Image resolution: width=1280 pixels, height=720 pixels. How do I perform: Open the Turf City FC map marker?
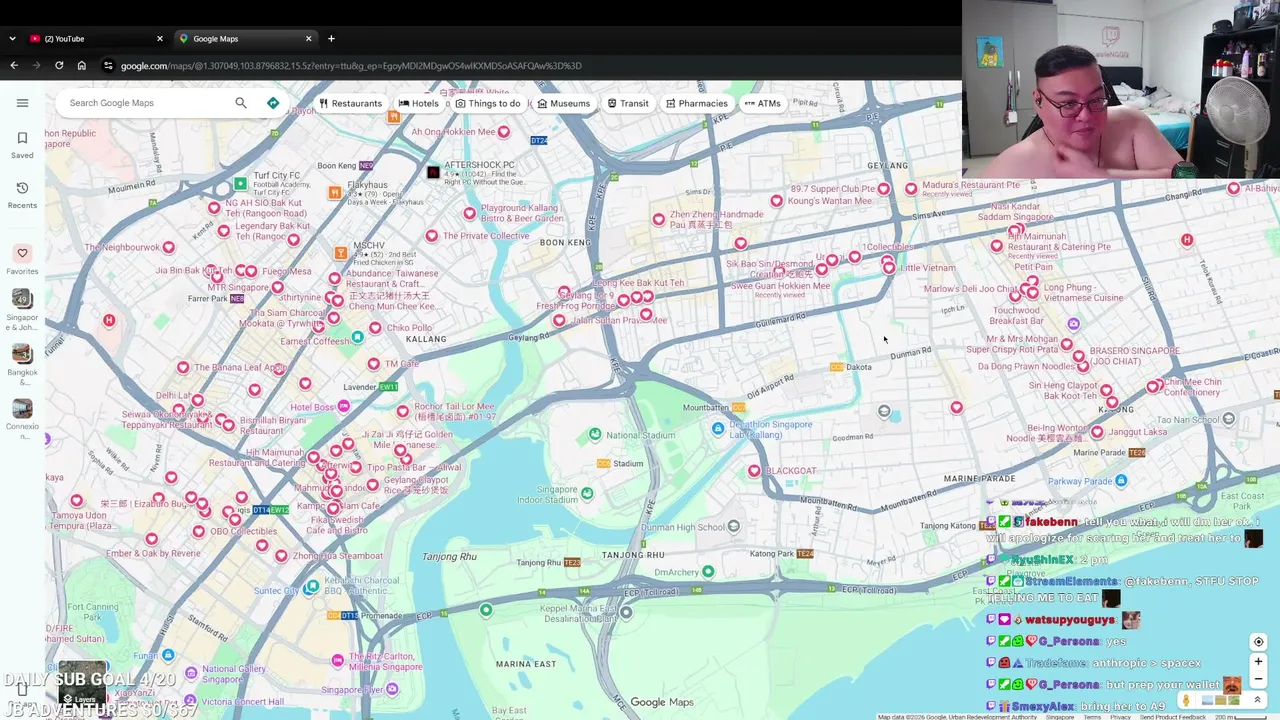pyautogui.click(x=240, y=184)
